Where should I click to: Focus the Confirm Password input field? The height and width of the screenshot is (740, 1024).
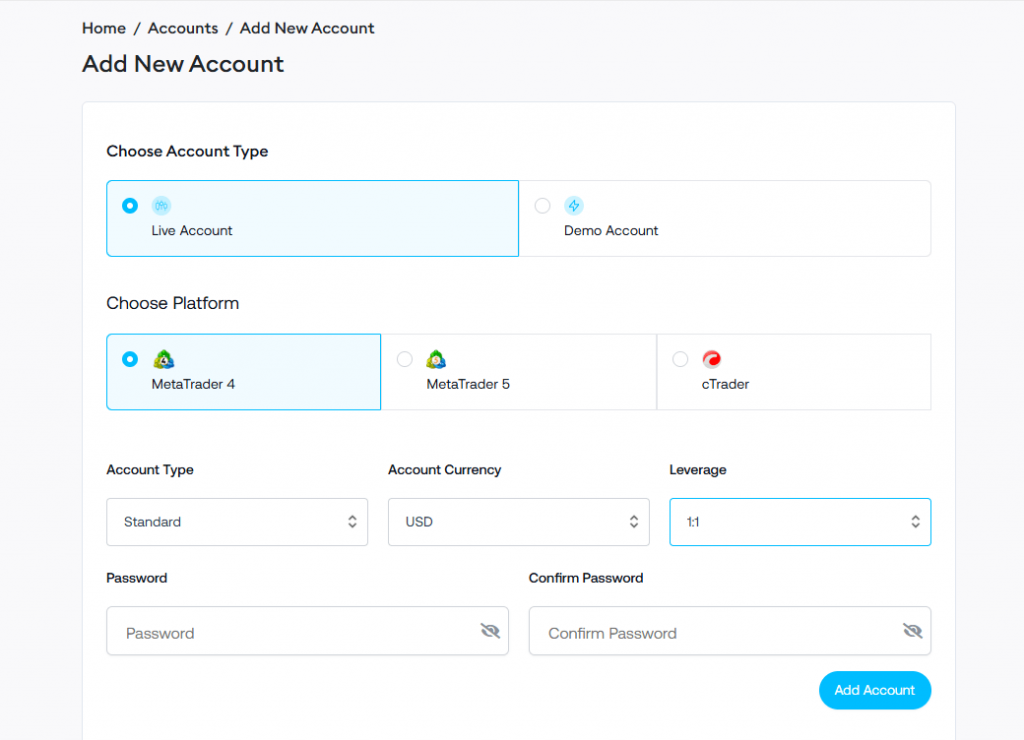point(729,631)
